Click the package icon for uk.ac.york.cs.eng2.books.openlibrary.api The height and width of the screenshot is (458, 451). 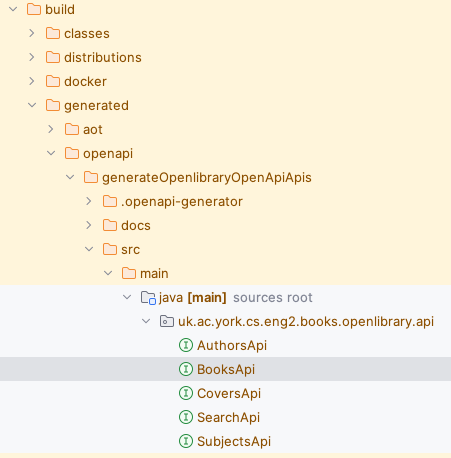167,321
